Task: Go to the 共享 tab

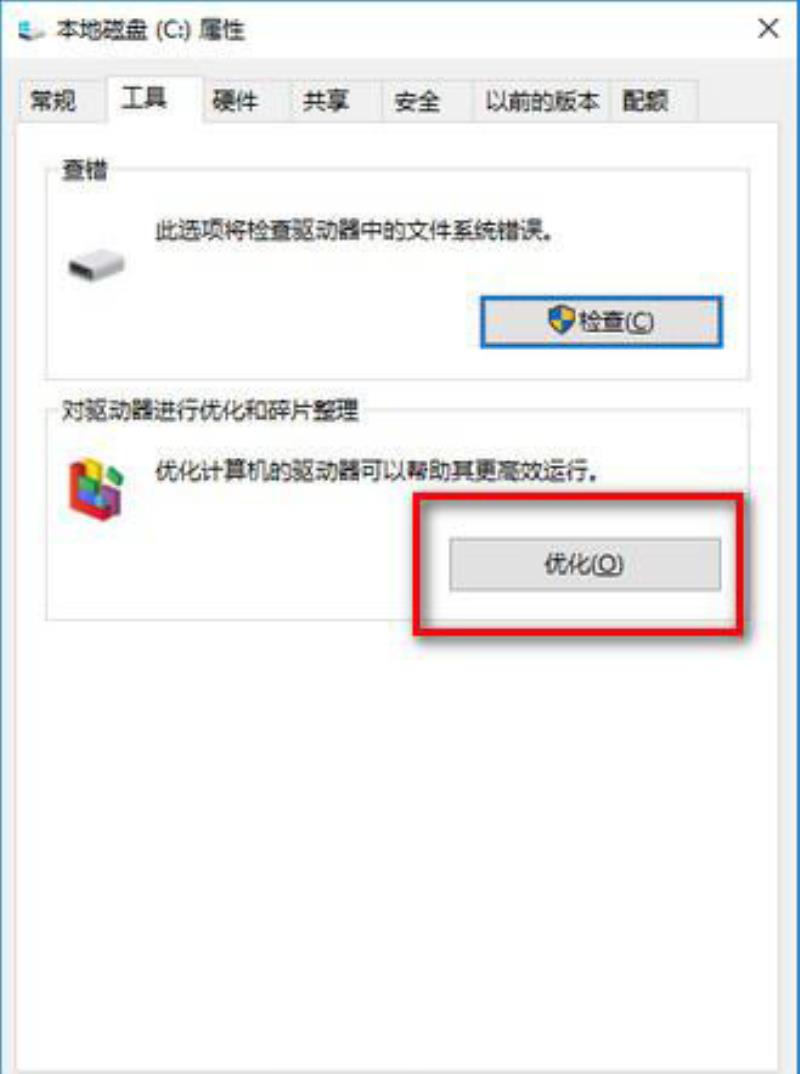Action: [325, 101]
